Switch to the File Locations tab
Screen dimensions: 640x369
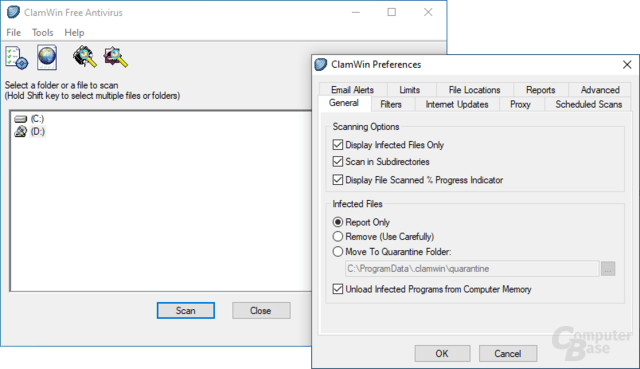click(x=474, y=90)
